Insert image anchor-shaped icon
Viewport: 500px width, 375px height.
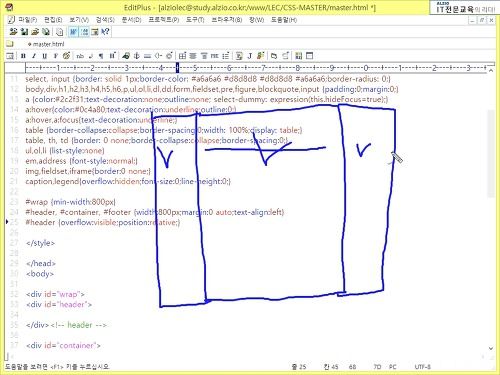pos(137,56)
